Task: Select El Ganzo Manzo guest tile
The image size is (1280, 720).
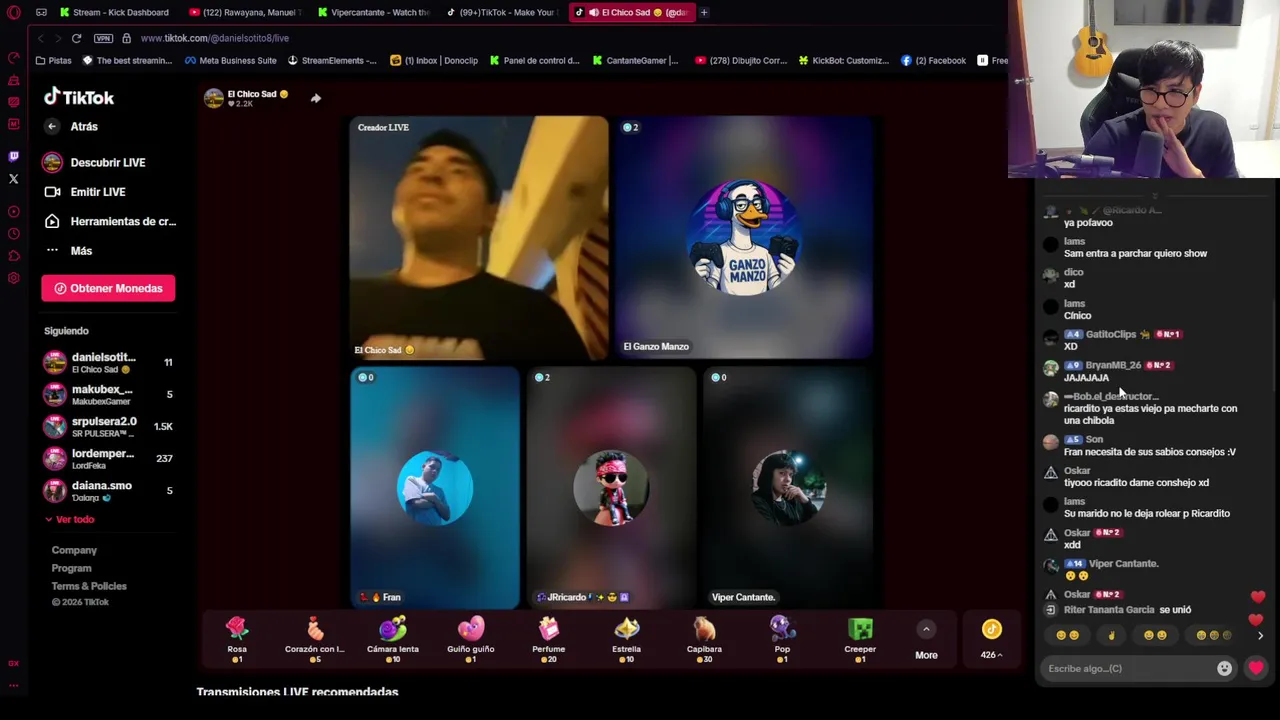Action: (x=745, y=237)
